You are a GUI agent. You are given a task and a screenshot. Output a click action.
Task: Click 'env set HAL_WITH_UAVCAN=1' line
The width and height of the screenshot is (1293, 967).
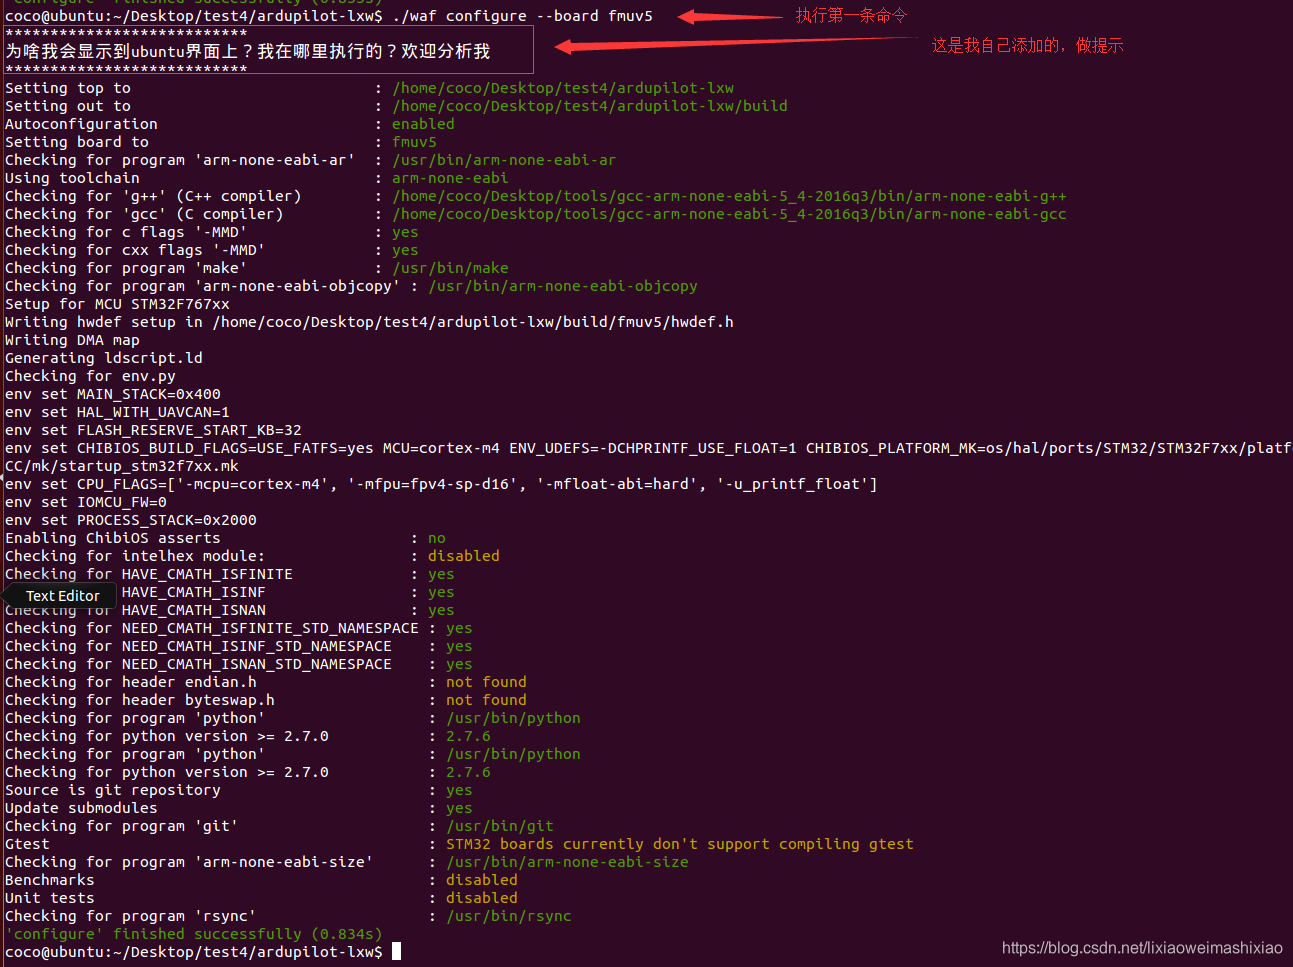point(117,412)
